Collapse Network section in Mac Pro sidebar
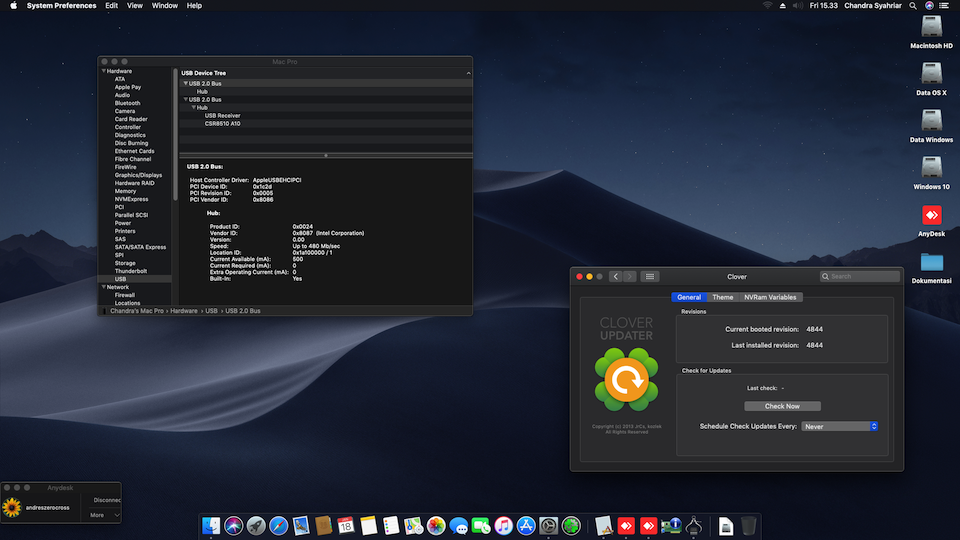Viewport: 960px width, 540px height. (x=103, y=287)
